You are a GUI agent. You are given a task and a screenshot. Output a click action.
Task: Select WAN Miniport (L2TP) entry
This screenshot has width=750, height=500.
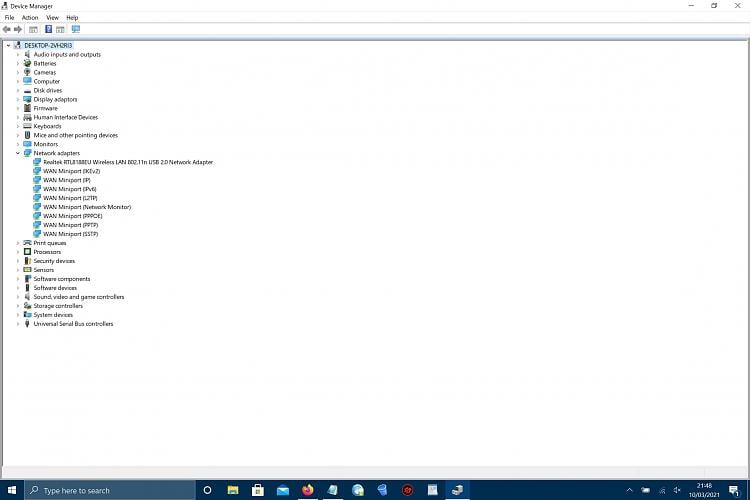click(70, 198)
